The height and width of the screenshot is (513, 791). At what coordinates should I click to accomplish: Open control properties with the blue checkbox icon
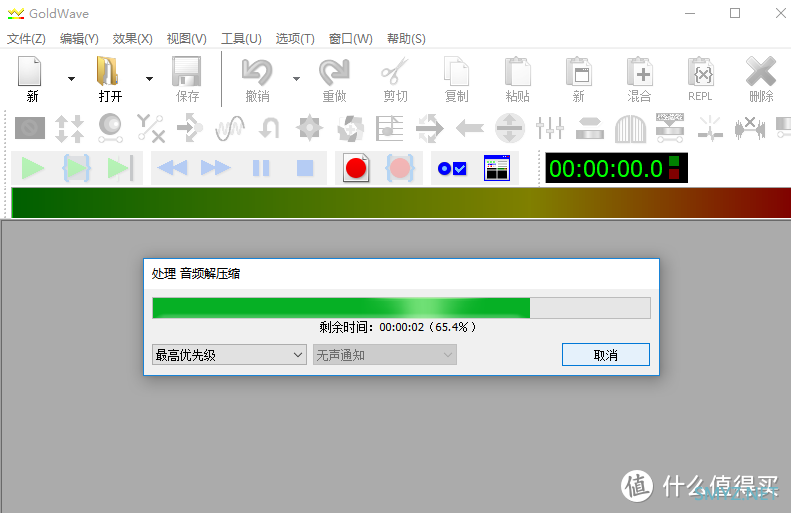click(453, 168)
